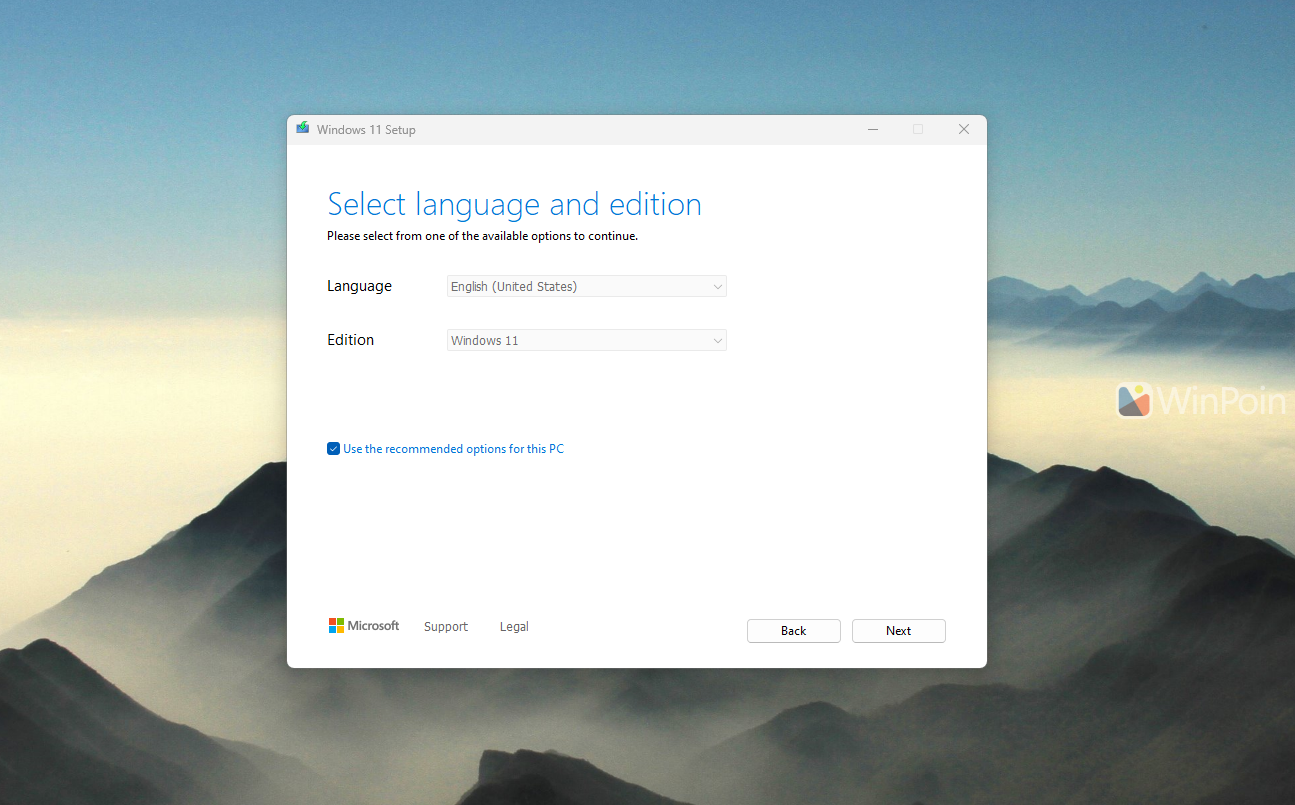Screen dimensions: 1295x805
Task: Click the minimize icon on the title bar
Action: click(872, 129)
